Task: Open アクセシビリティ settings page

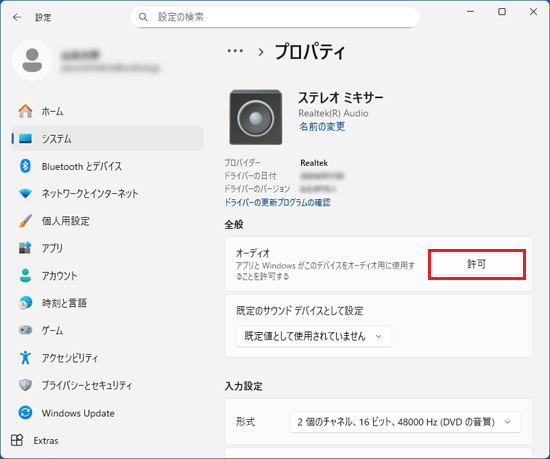Action: click(108, 357)
